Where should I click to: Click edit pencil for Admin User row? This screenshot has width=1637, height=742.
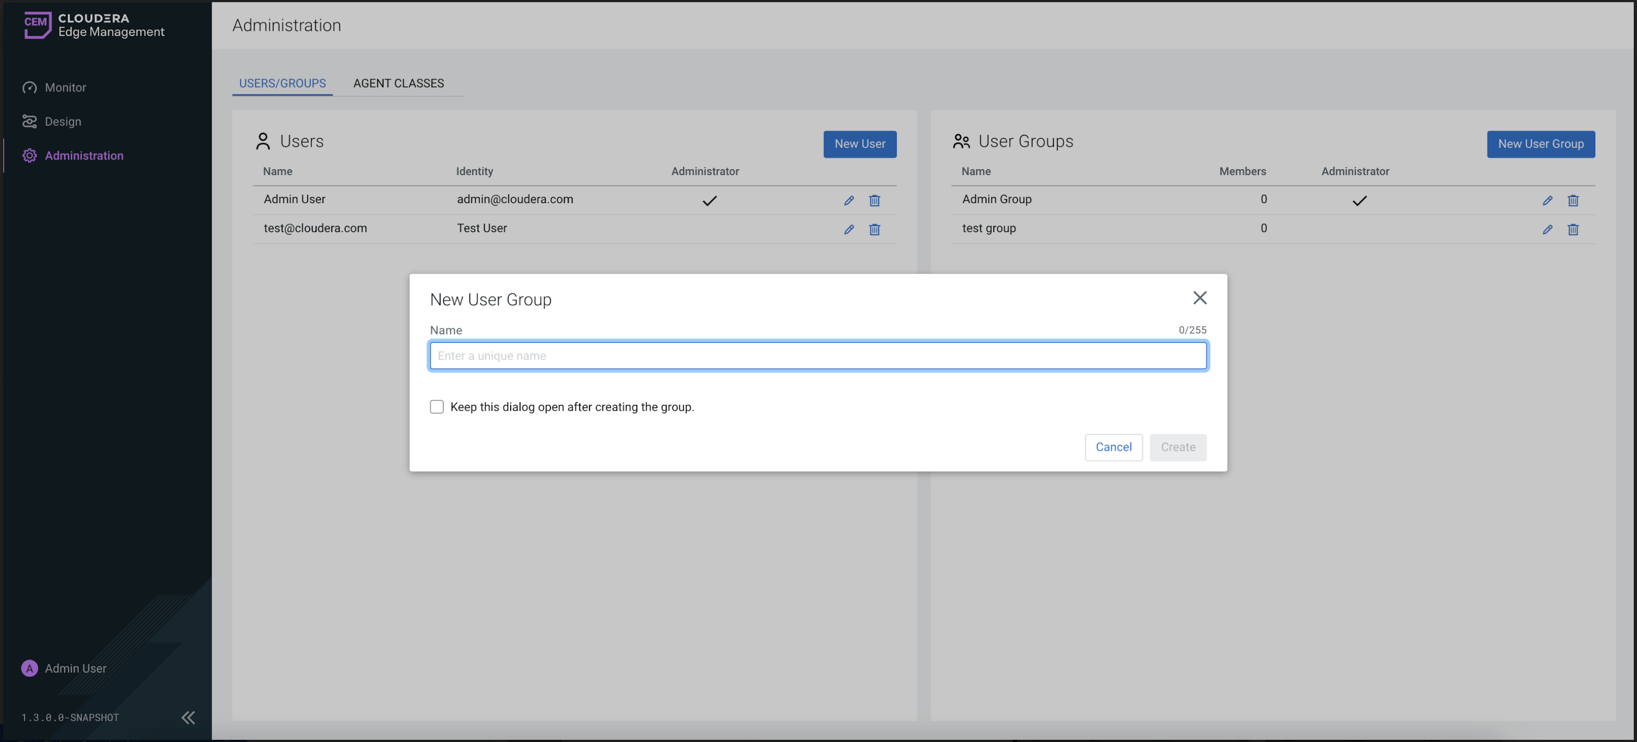pos(848,201)
